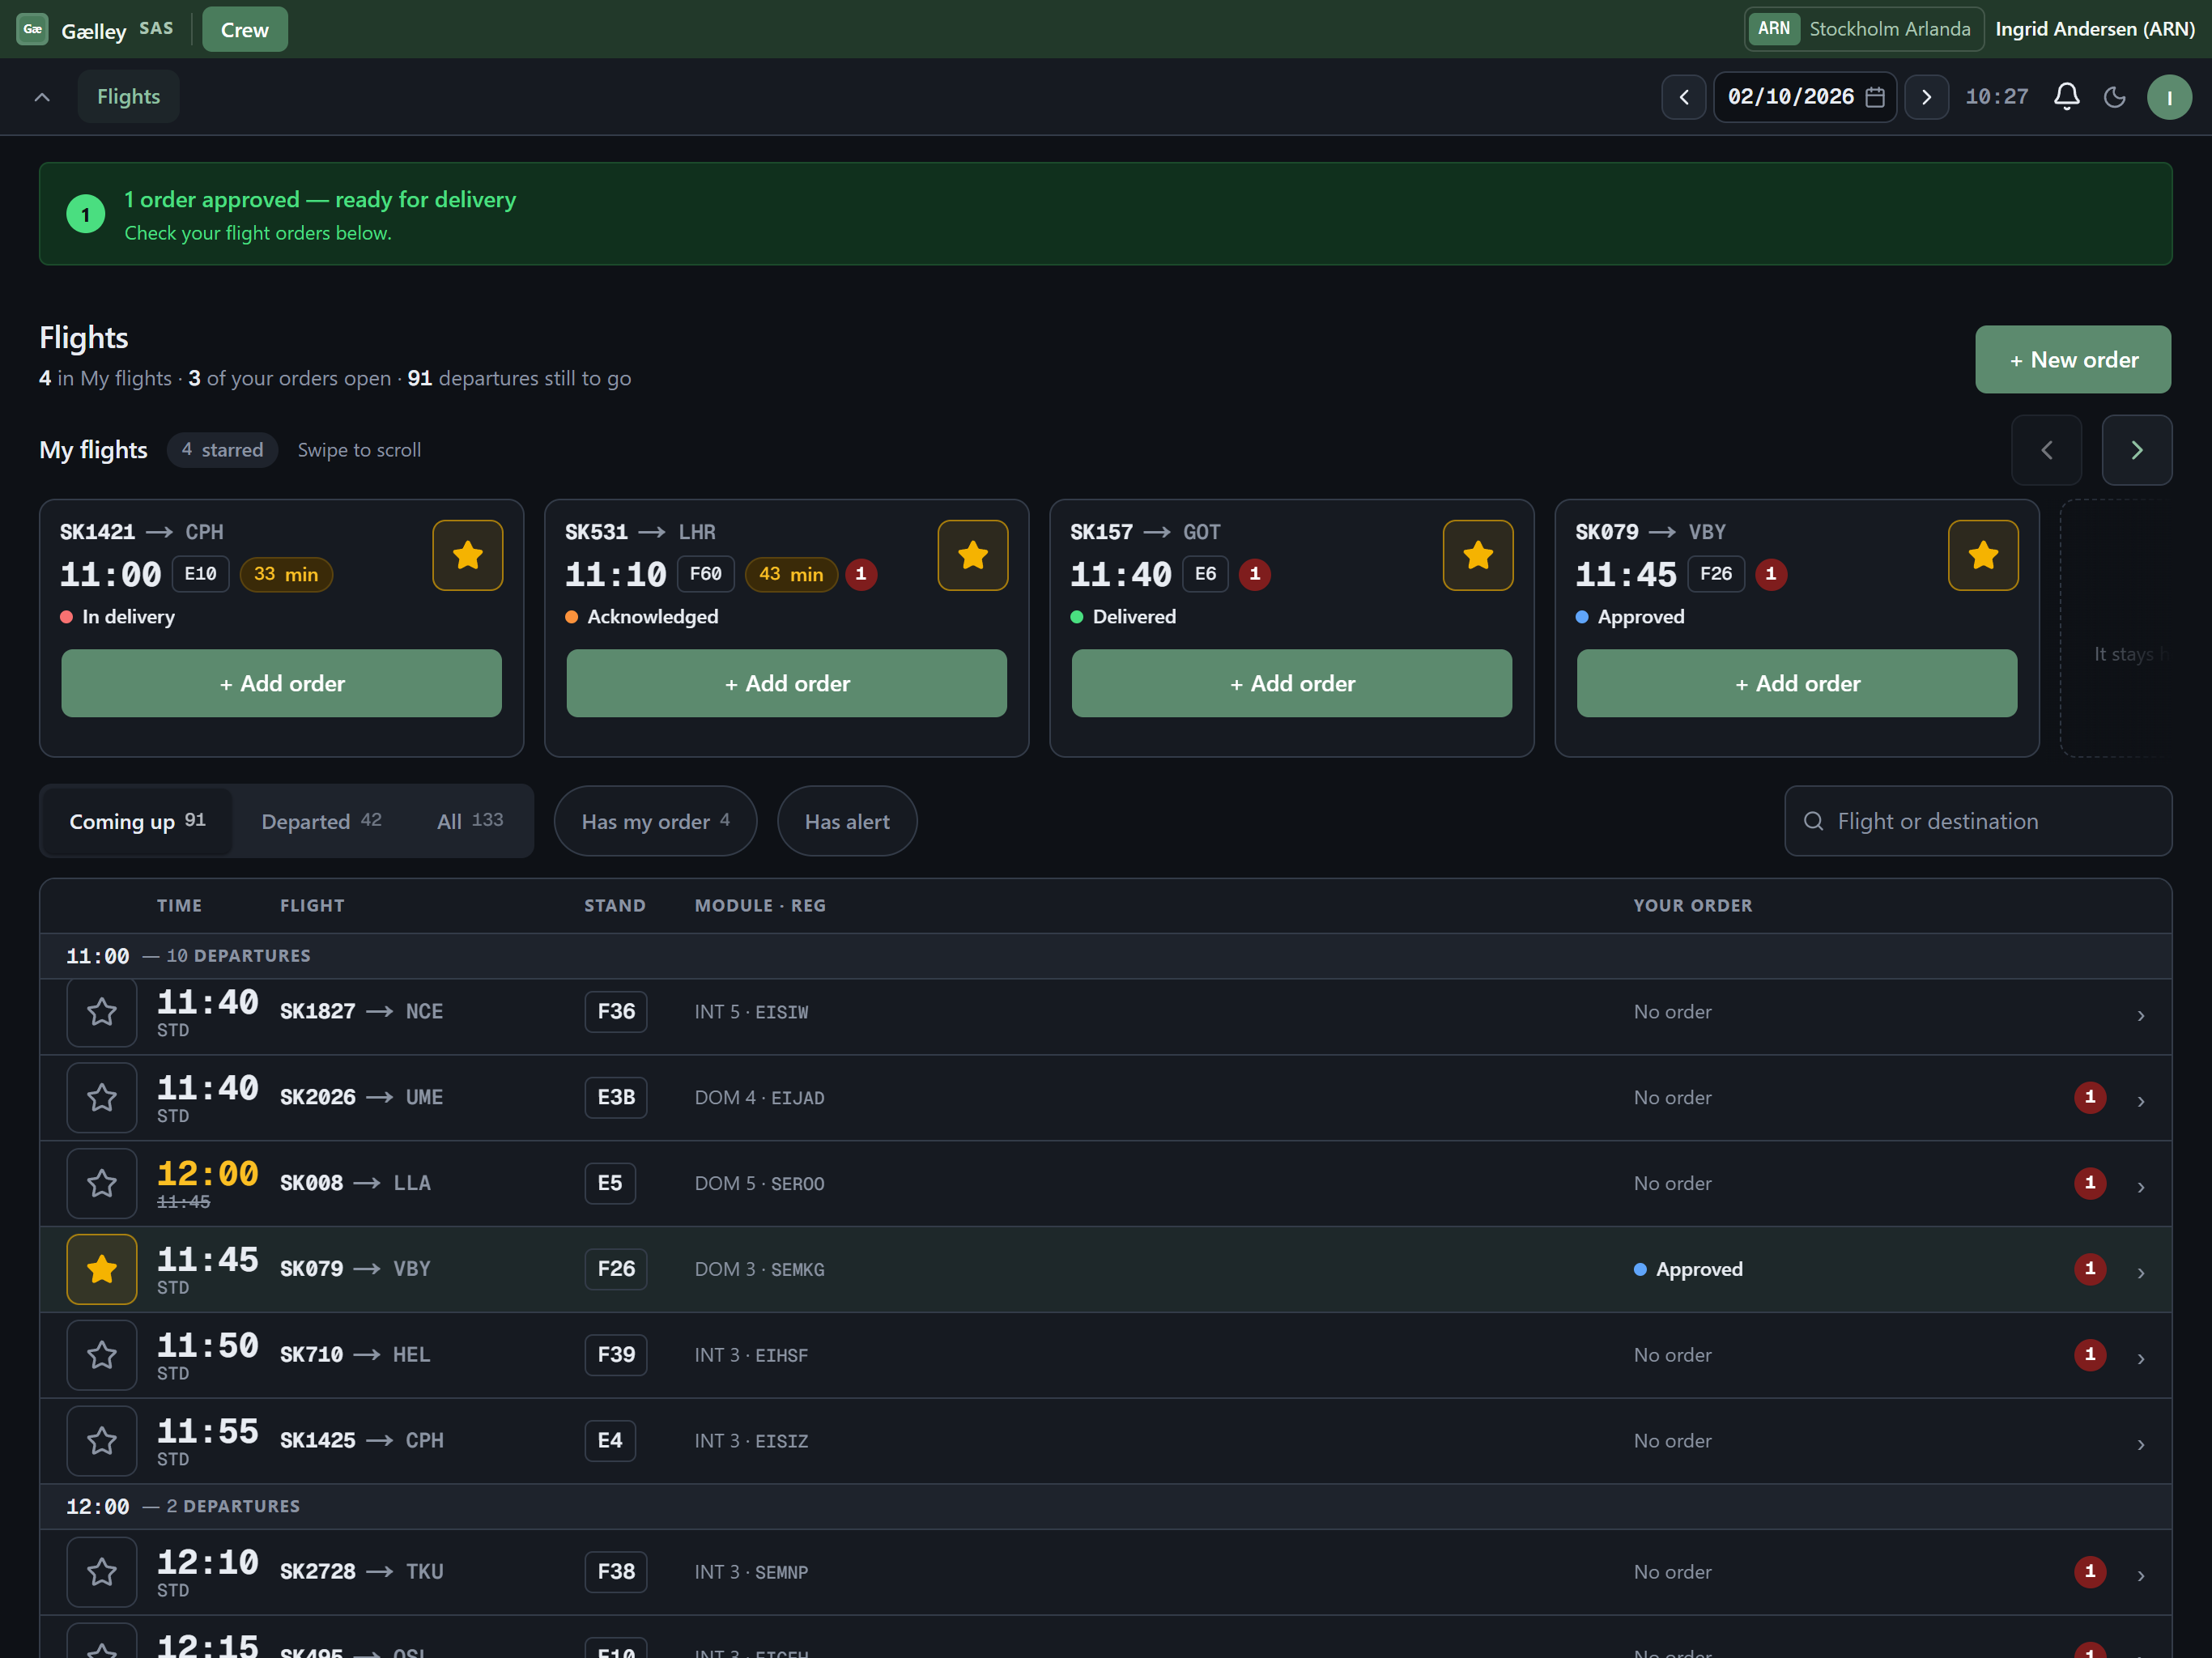This screenshot has width=2212, height=1658.
Task: Go to next date
Action: pyautogui.click(x=1926, y=97)
